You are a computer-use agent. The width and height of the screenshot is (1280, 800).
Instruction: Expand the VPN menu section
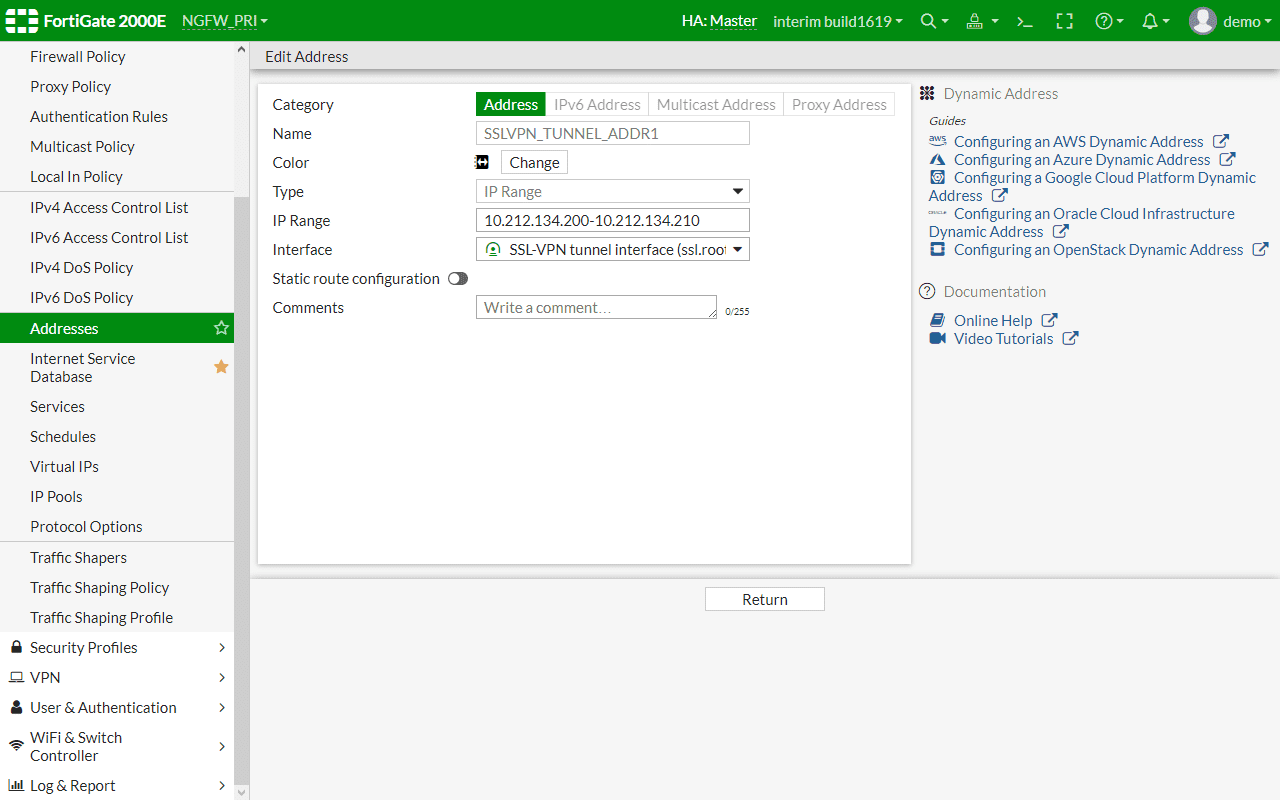[221, 677]
